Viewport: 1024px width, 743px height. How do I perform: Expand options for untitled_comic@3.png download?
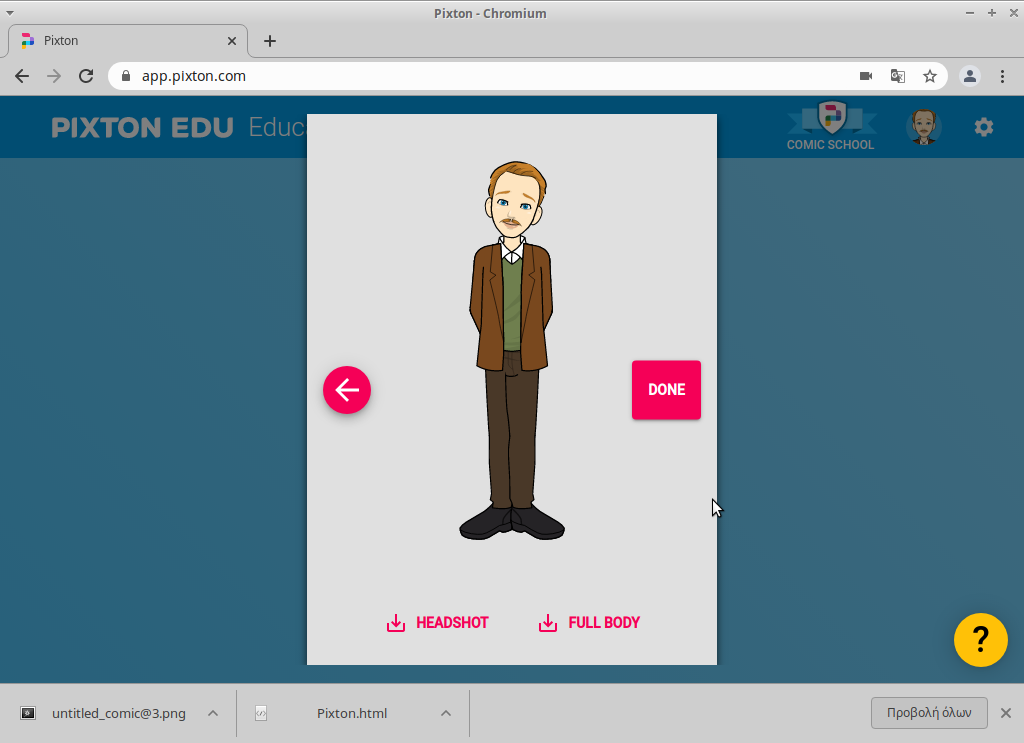[213, 713]
